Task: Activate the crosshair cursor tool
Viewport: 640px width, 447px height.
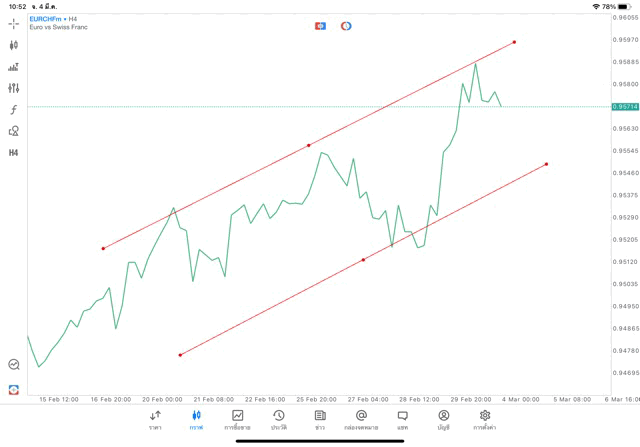Action: click(x=14, y=23)
